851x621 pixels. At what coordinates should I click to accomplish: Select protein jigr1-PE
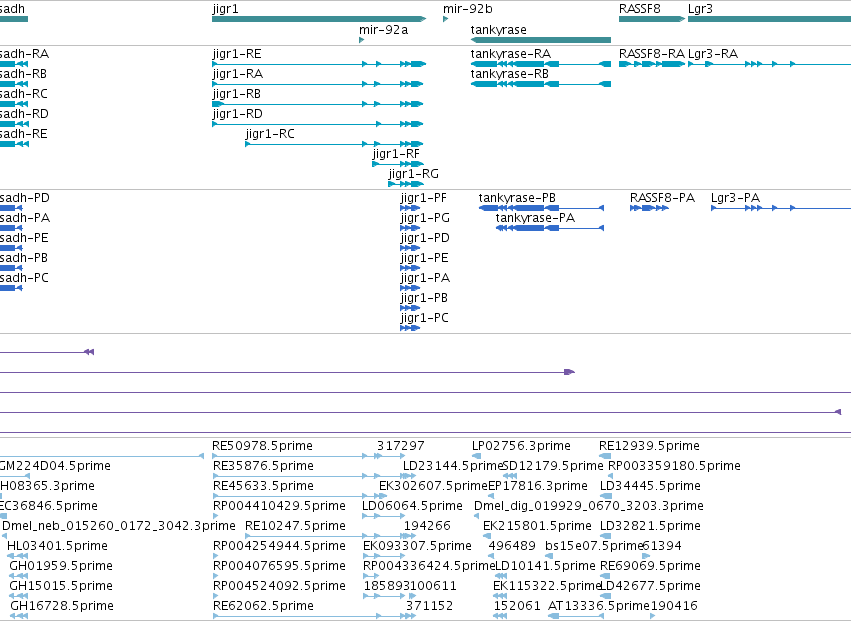click(x=410, y=268)
